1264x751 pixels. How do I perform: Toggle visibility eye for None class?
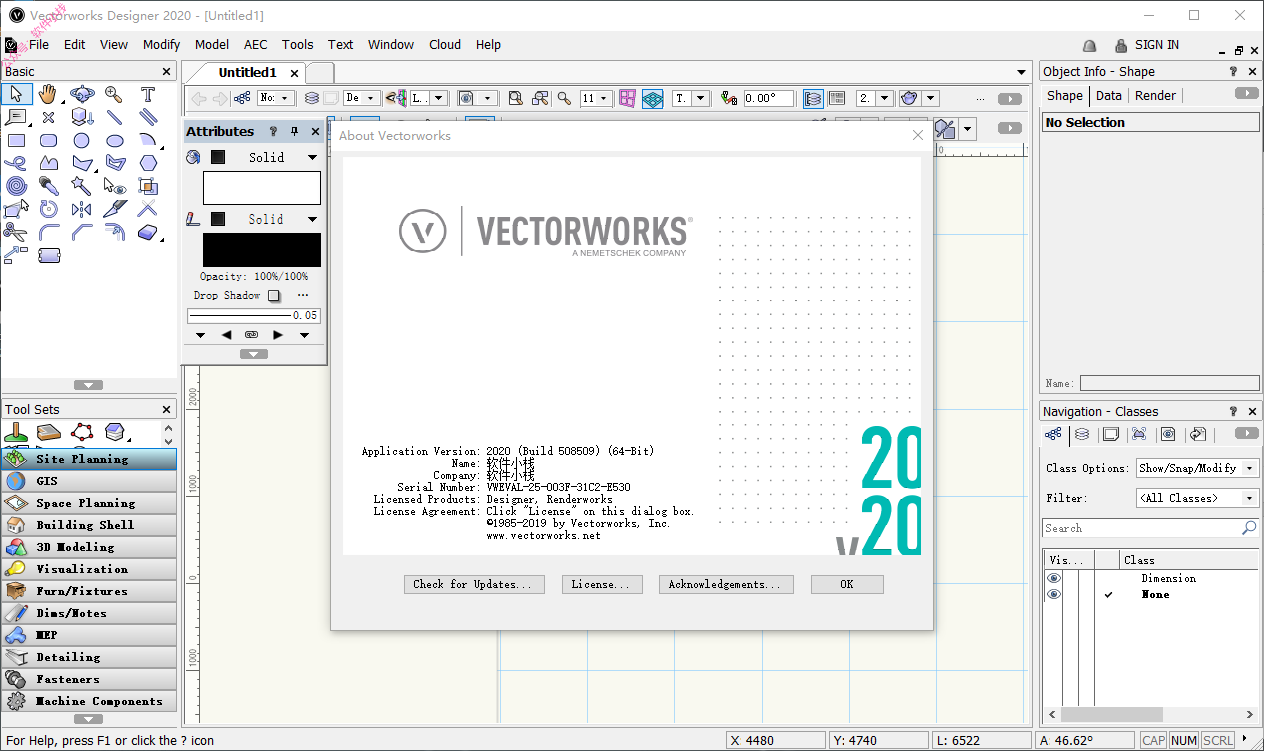tap(1054, 594)
